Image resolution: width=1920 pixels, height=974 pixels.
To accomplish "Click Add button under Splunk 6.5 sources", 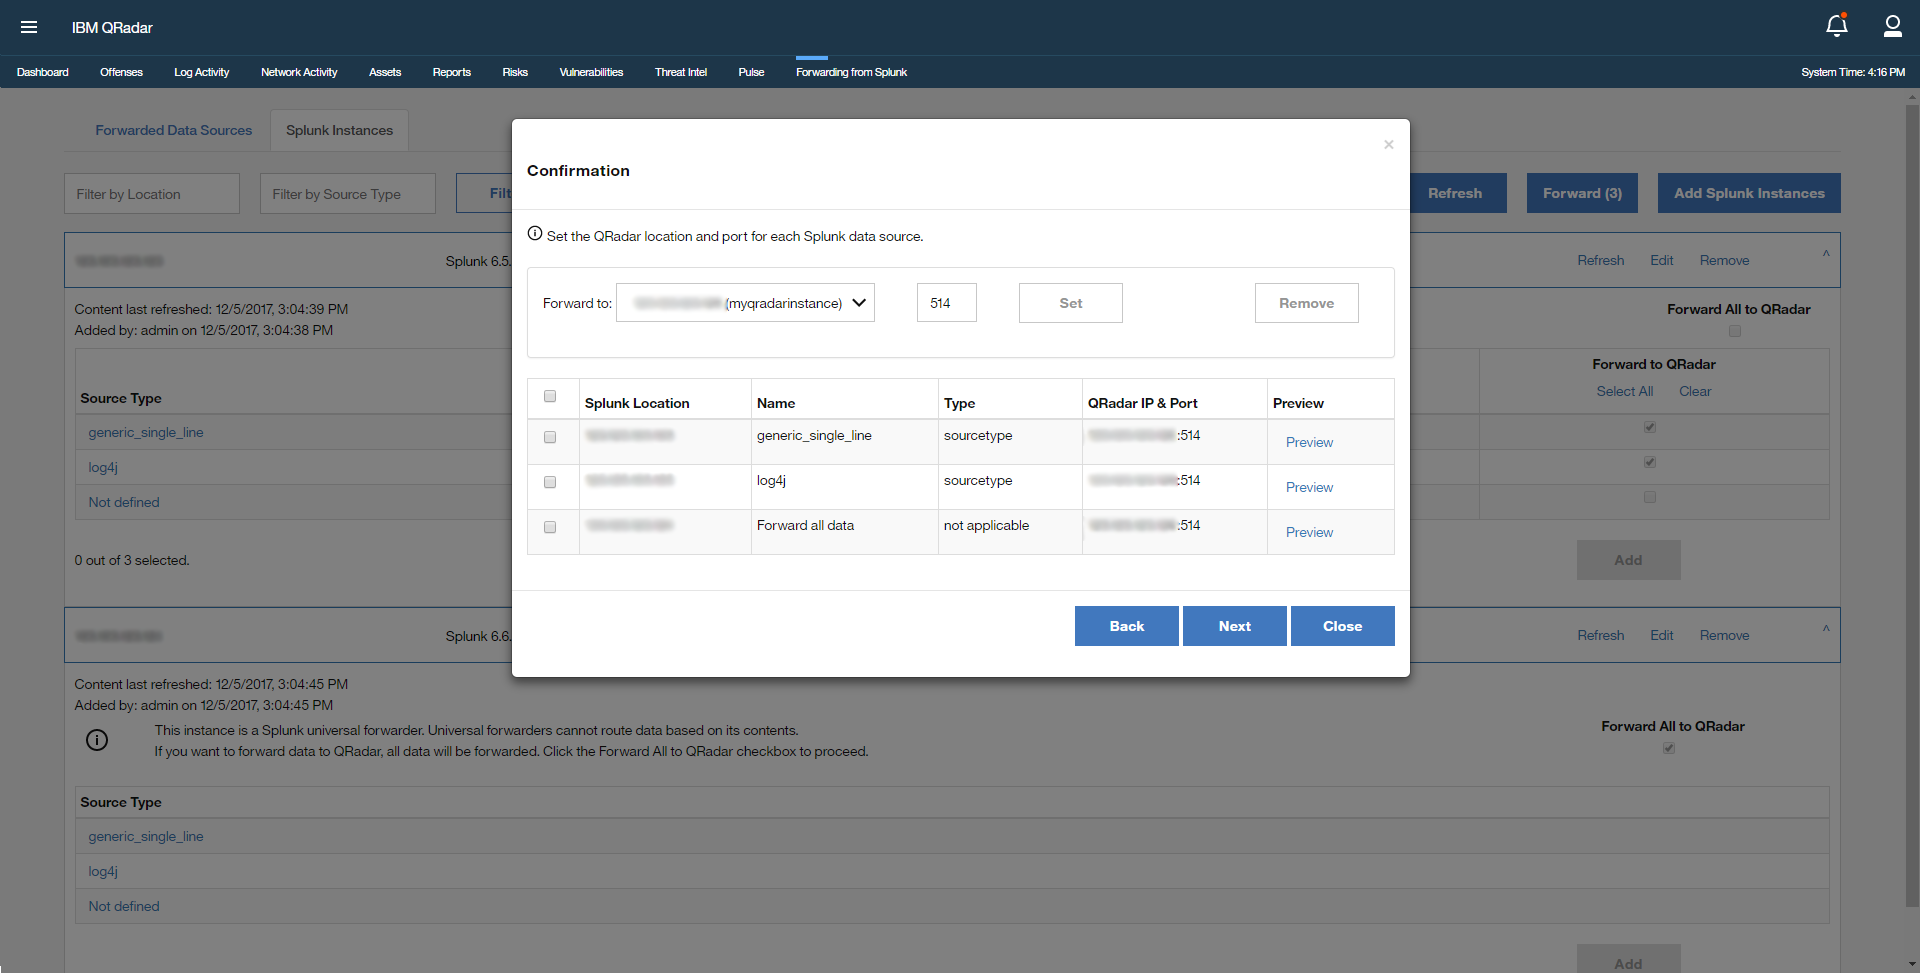I will 1629,560.
